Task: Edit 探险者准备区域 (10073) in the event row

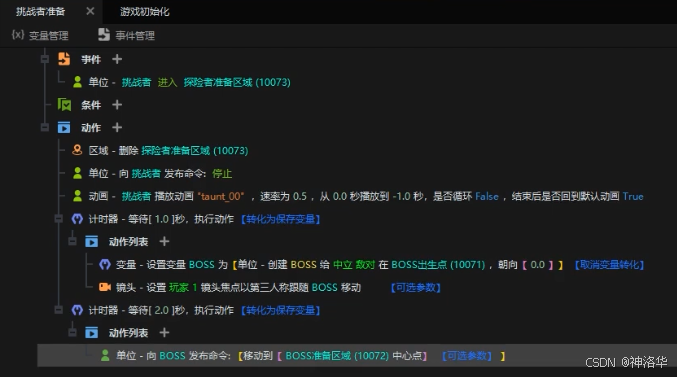Action: click(x=237, y=82)
